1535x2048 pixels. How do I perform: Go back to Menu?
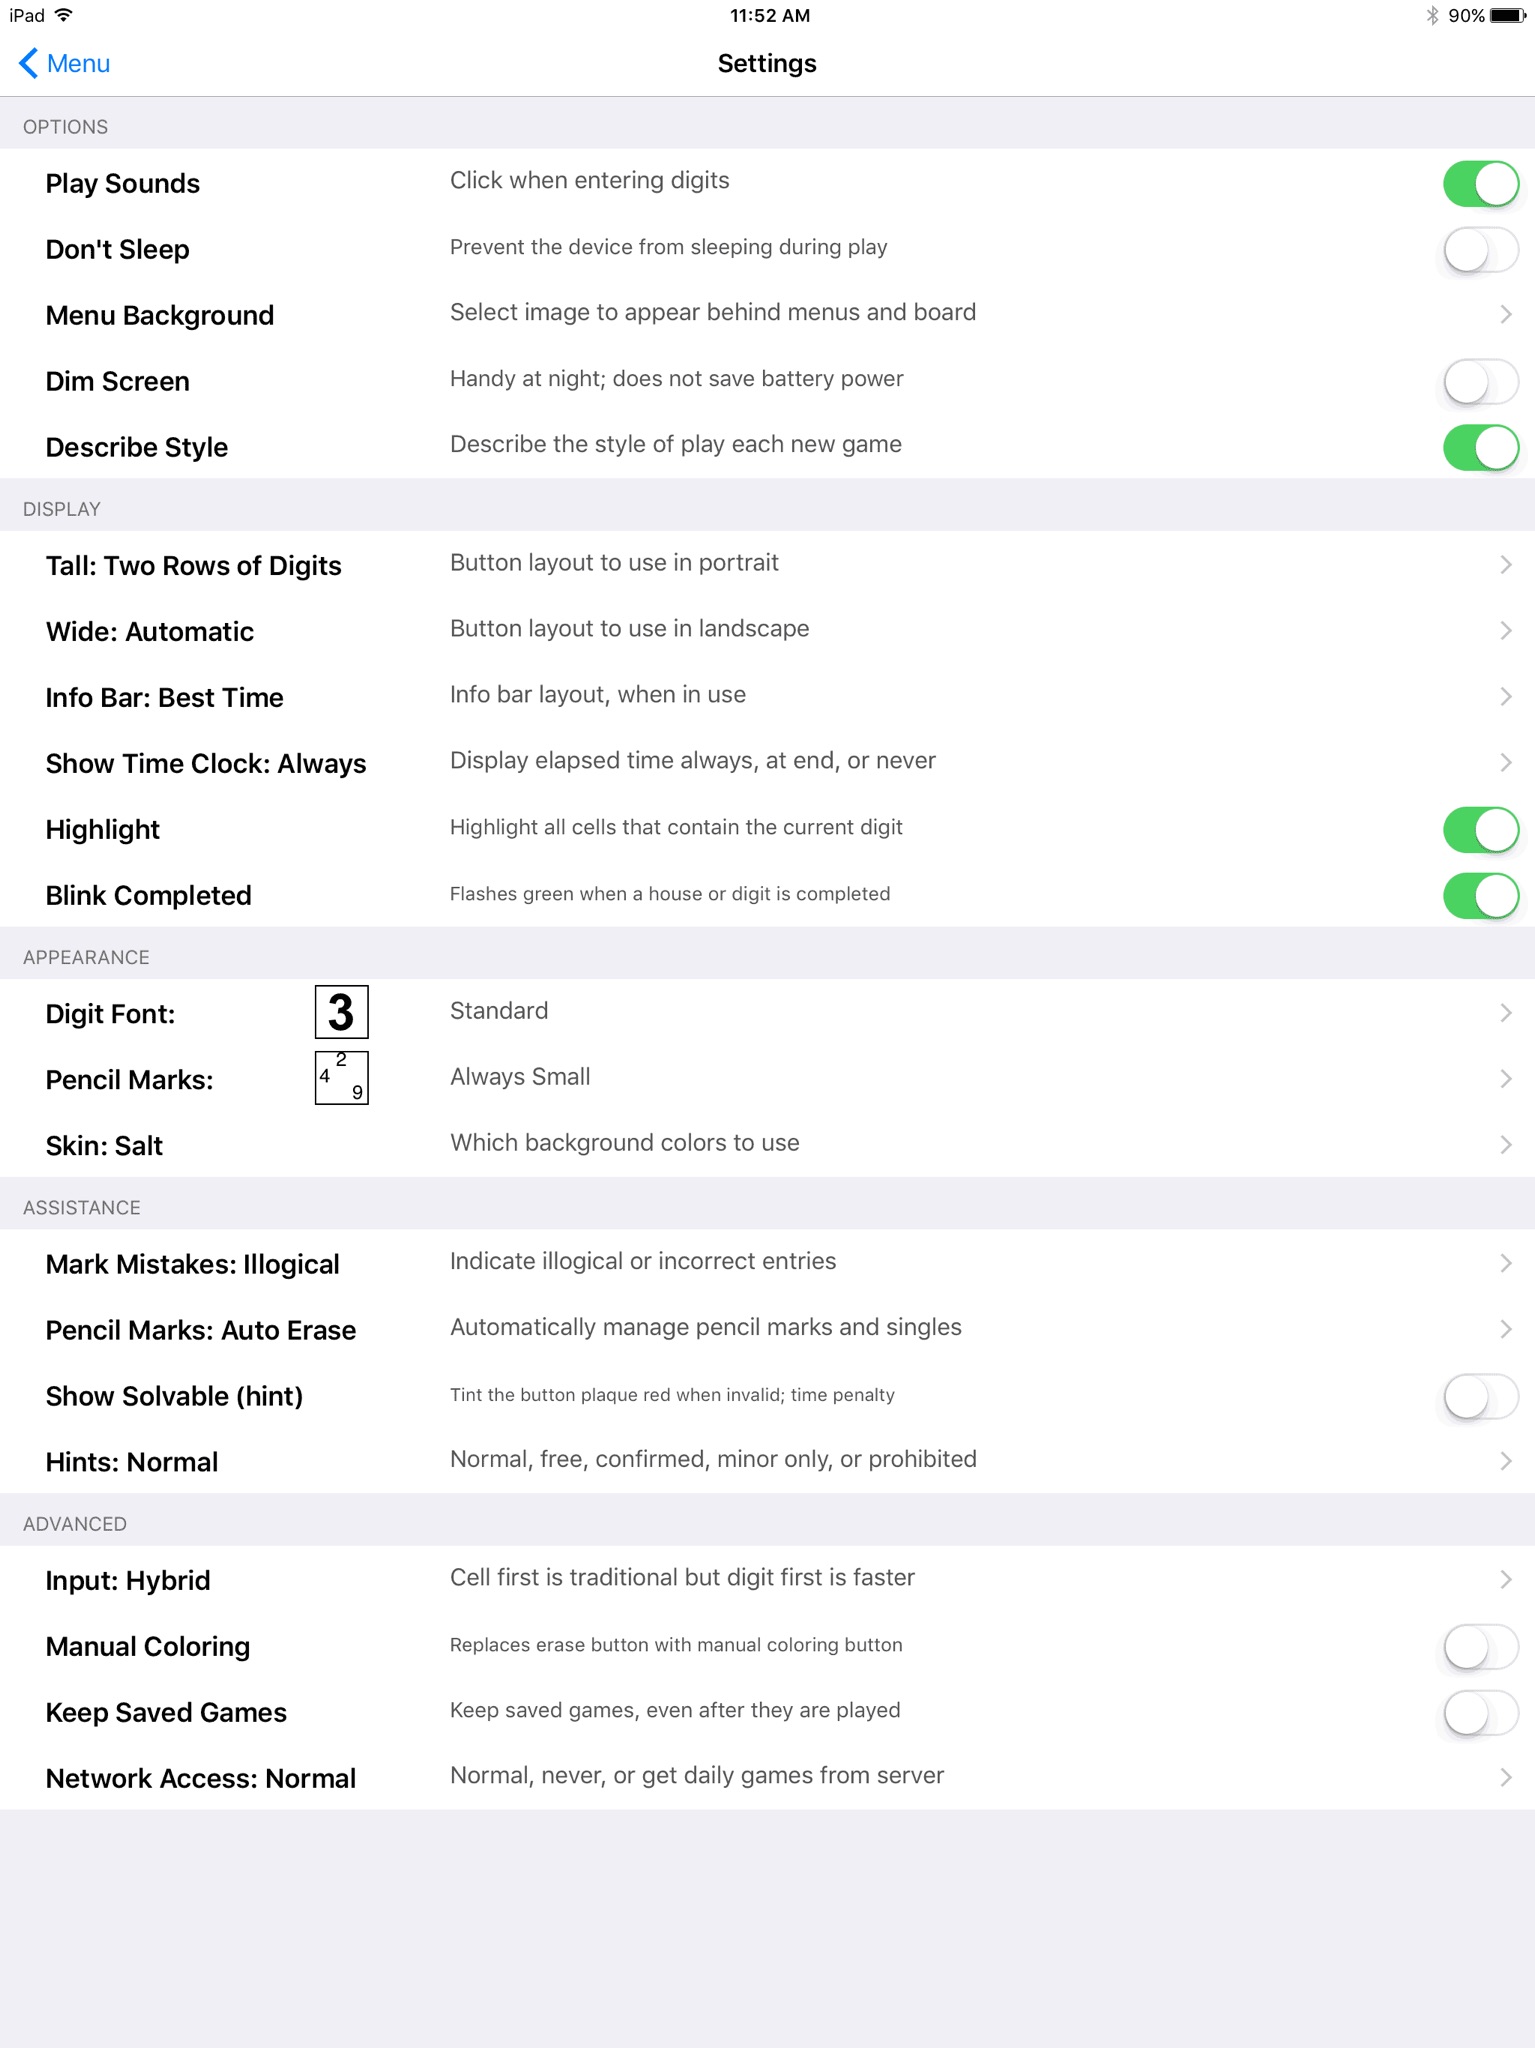(64, 63)
